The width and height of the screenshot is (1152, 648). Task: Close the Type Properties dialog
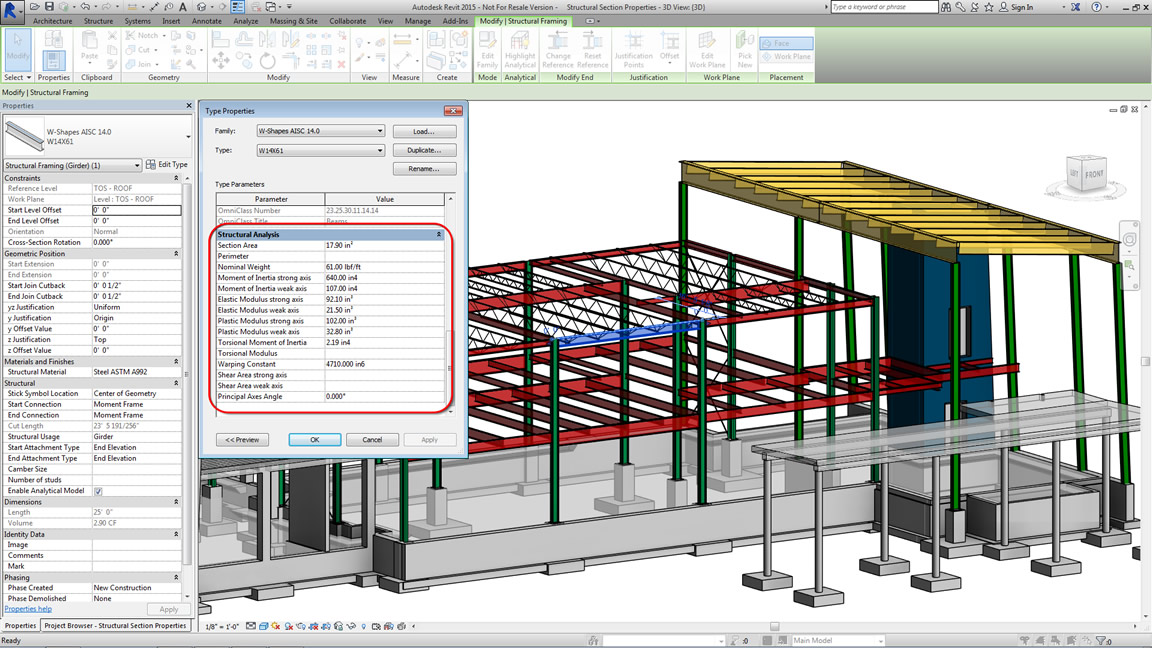click(x=453, y=111)
